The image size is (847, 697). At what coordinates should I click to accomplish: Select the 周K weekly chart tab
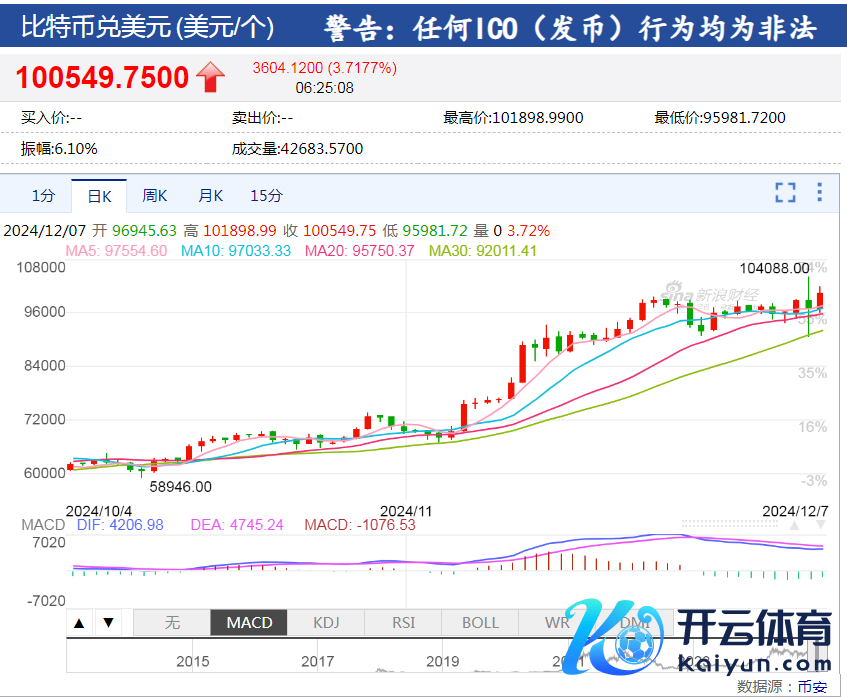point(155,195)
